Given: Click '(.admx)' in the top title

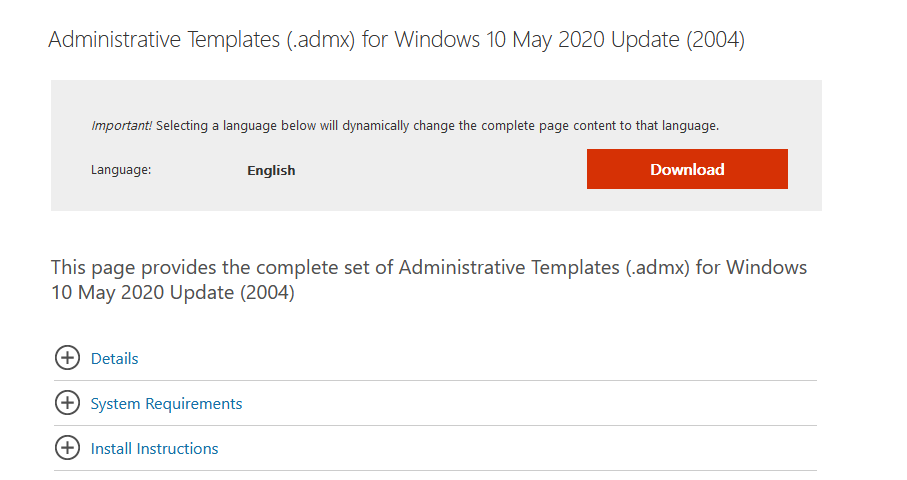Looking at the screenshot, I should tap(320, 39).
